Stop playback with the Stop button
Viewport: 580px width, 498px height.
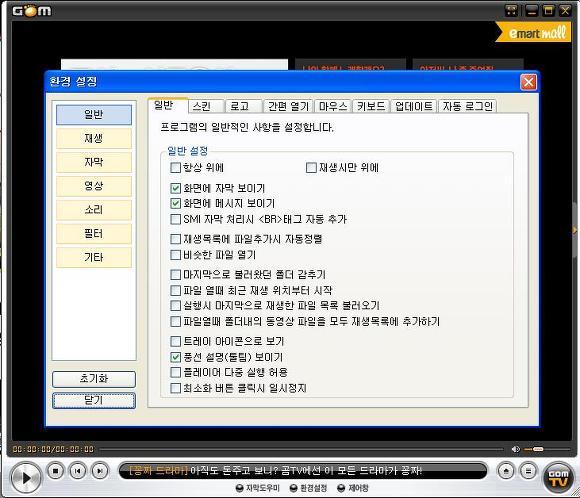(x=55, y=471)
